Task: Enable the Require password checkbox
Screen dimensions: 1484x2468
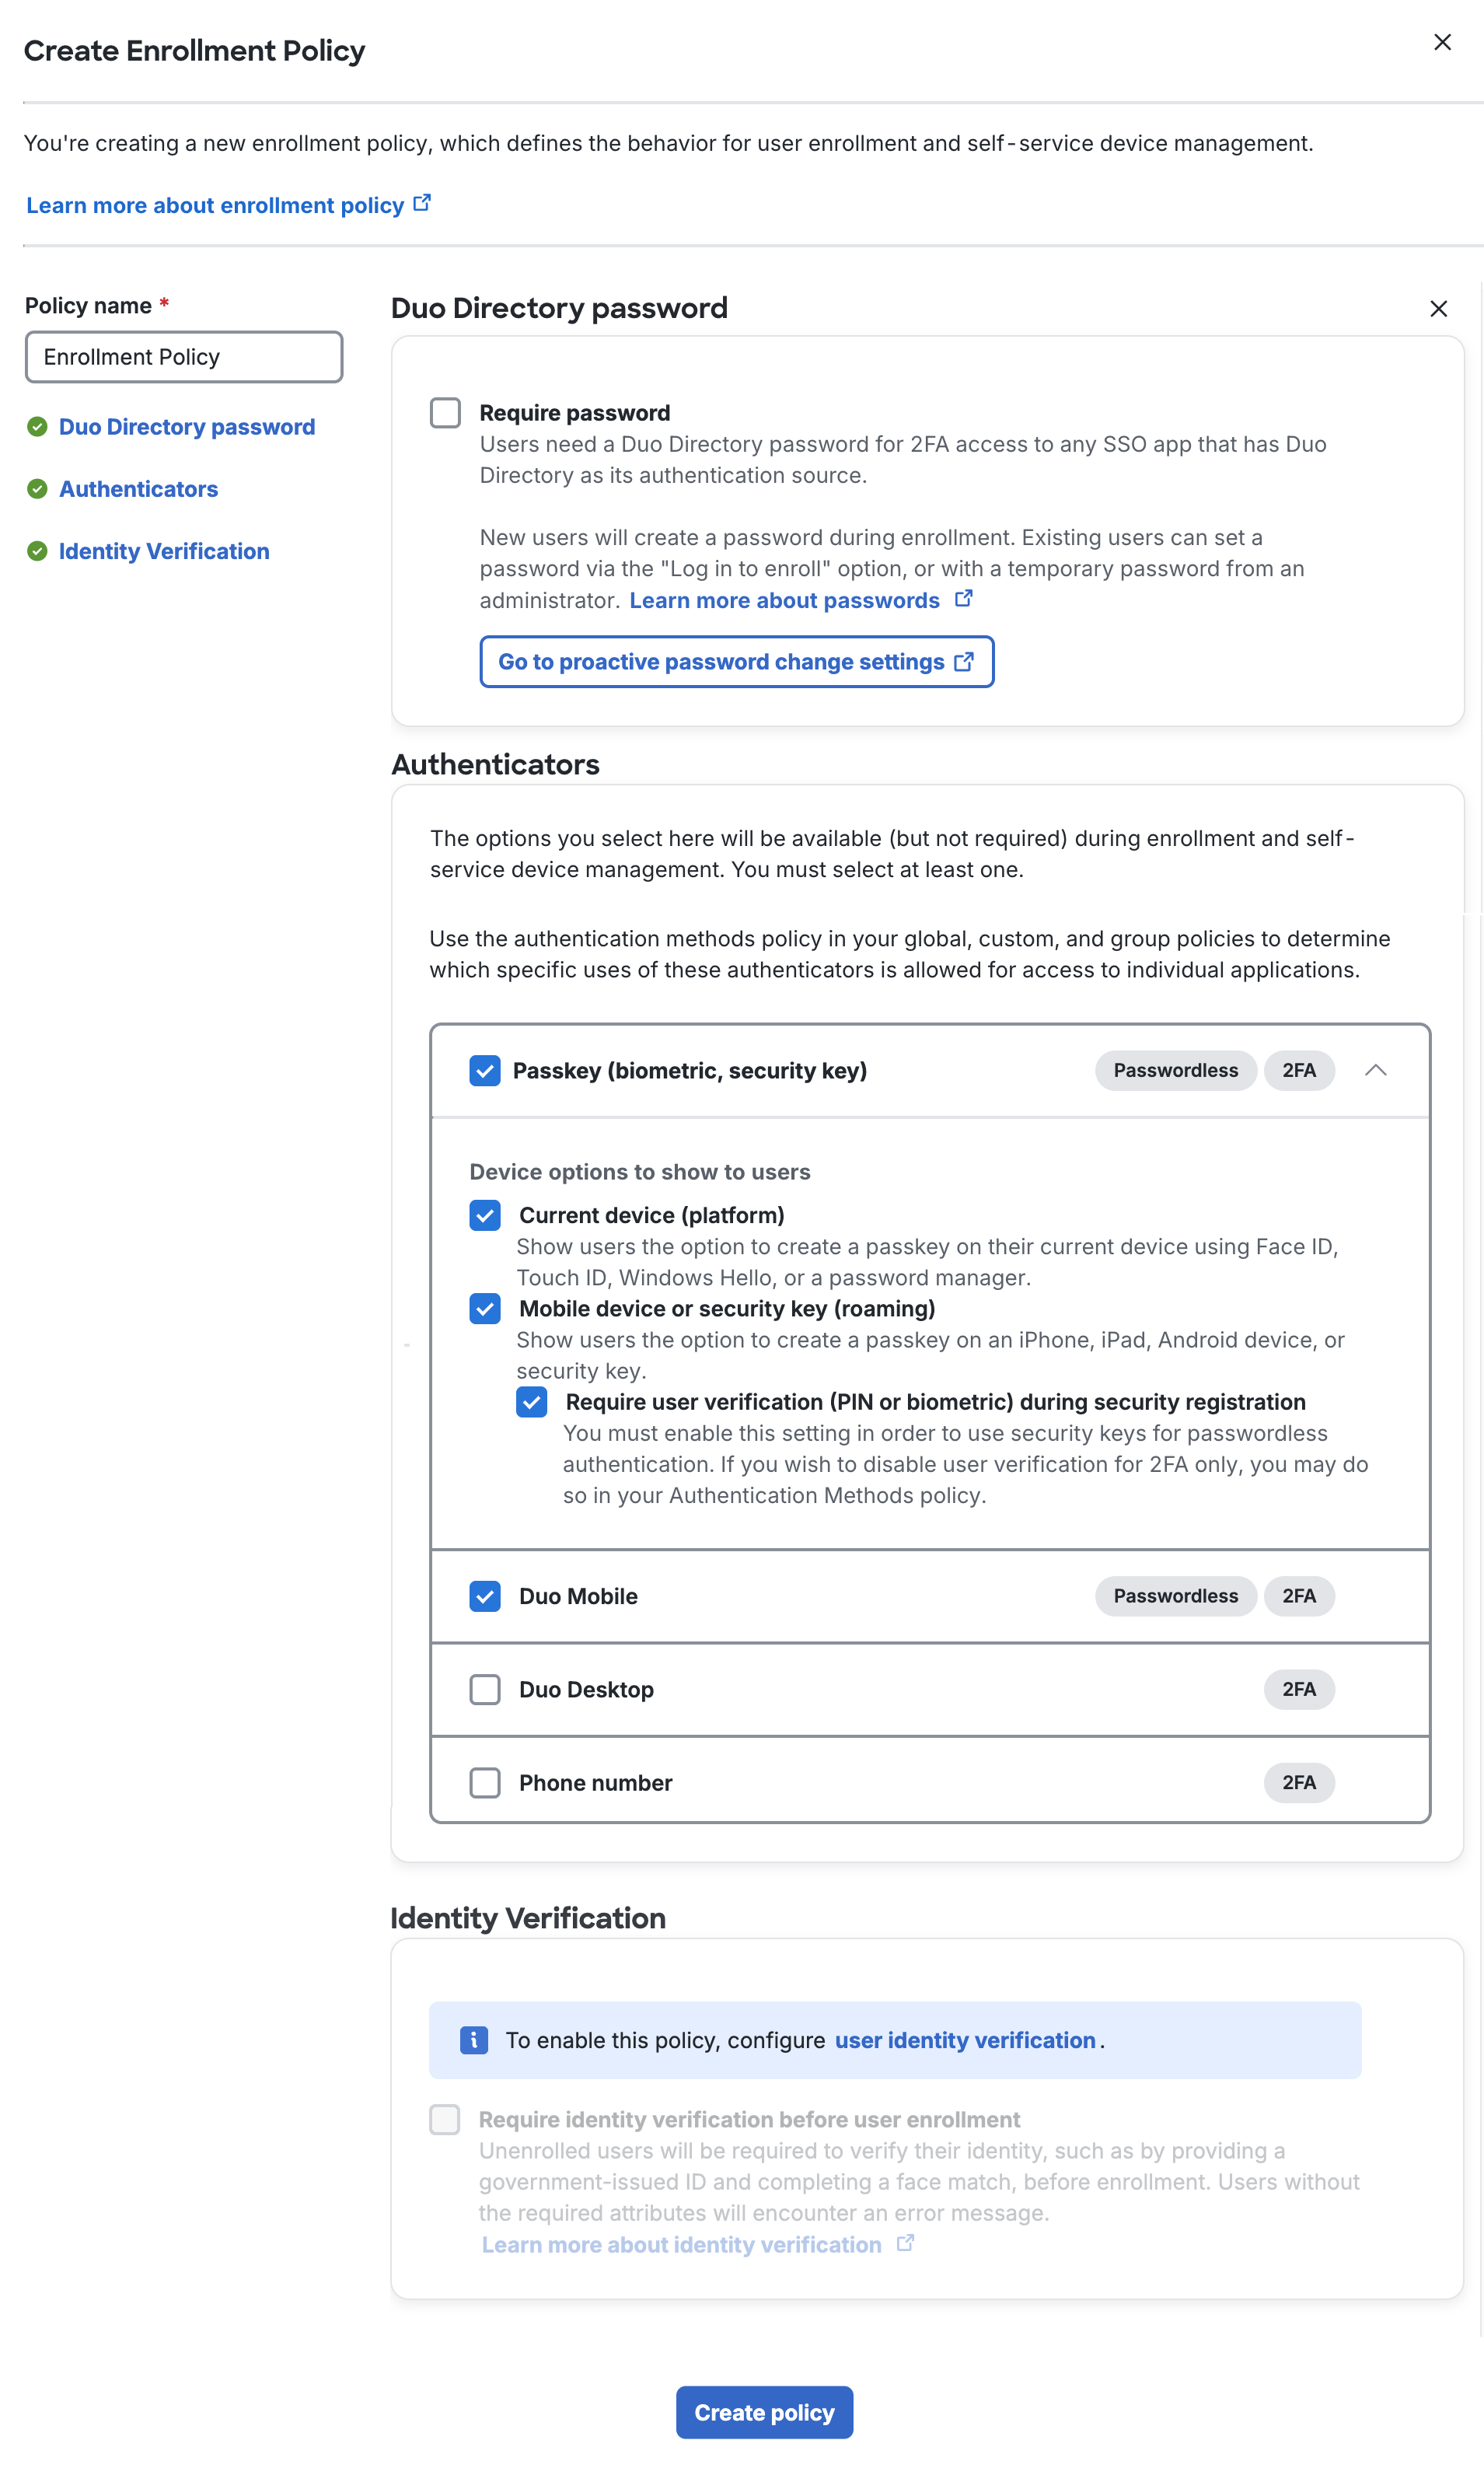Action: click(x=444, y=413)
